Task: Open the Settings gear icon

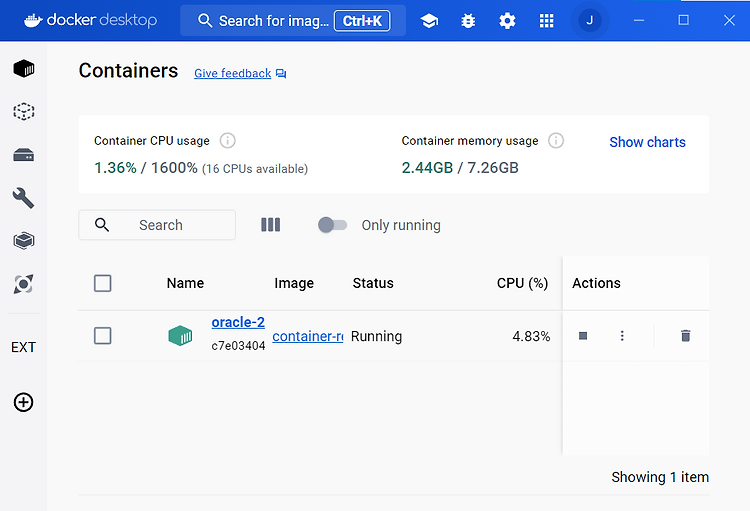Action: 507,21
